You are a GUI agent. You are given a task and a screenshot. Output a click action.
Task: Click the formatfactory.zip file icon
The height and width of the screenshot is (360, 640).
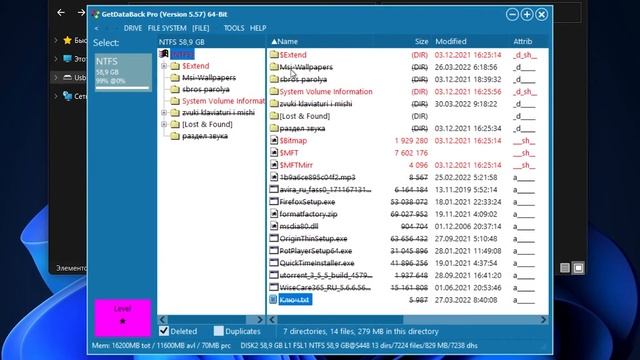click(274, 214)
